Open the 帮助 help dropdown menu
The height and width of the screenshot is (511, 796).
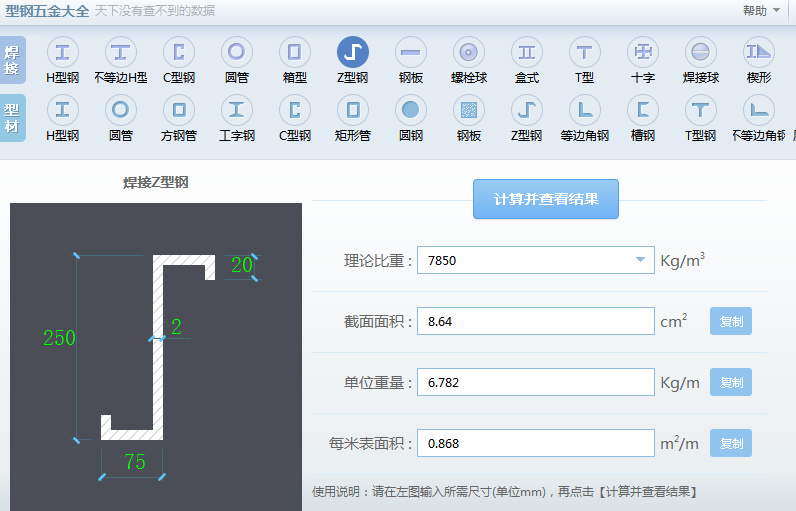(761, 11)
